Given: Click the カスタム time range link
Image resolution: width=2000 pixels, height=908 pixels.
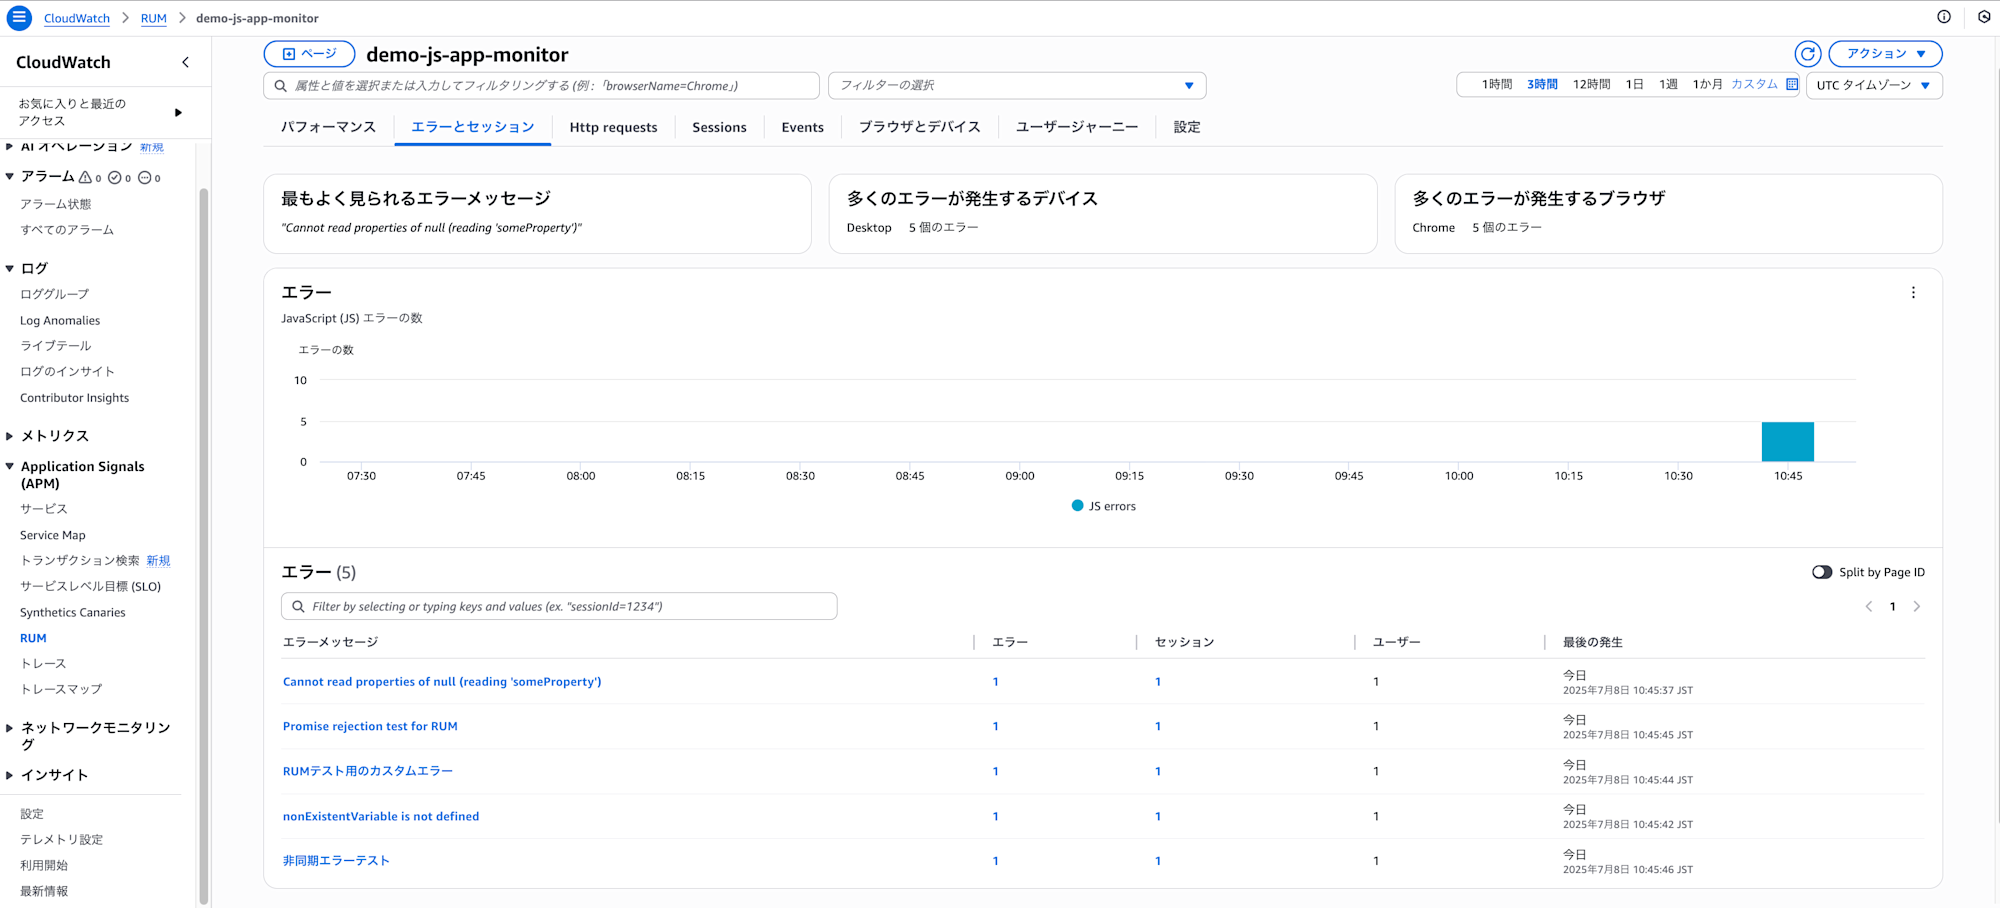Looking at the screenshot, I should [x=1754, y=85].
